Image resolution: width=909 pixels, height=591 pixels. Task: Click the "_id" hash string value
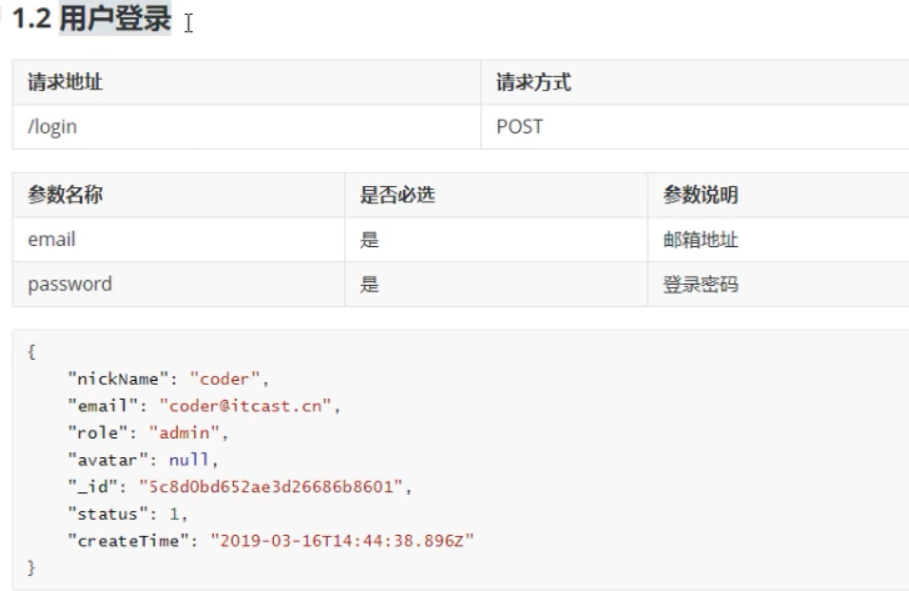click(x=277, y=487)
